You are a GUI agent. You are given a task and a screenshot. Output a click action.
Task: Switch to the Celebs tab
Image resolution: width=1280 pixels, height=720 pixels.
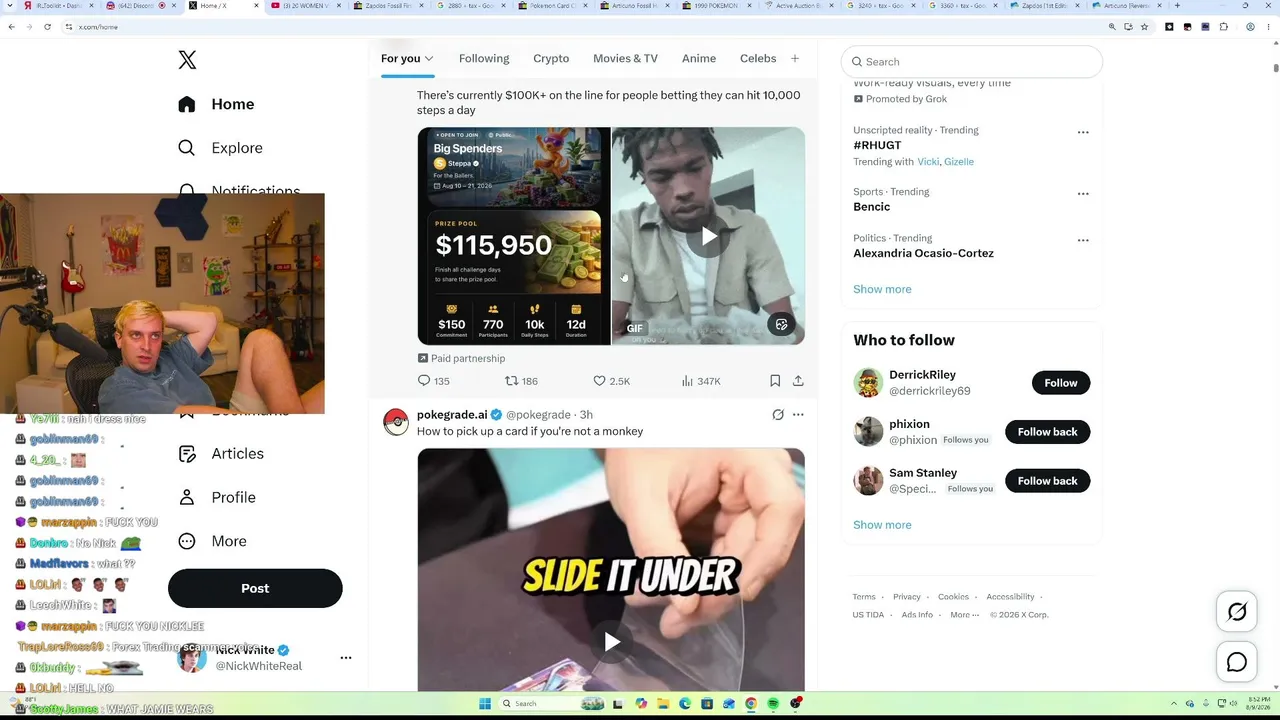[x=758, y=58]
